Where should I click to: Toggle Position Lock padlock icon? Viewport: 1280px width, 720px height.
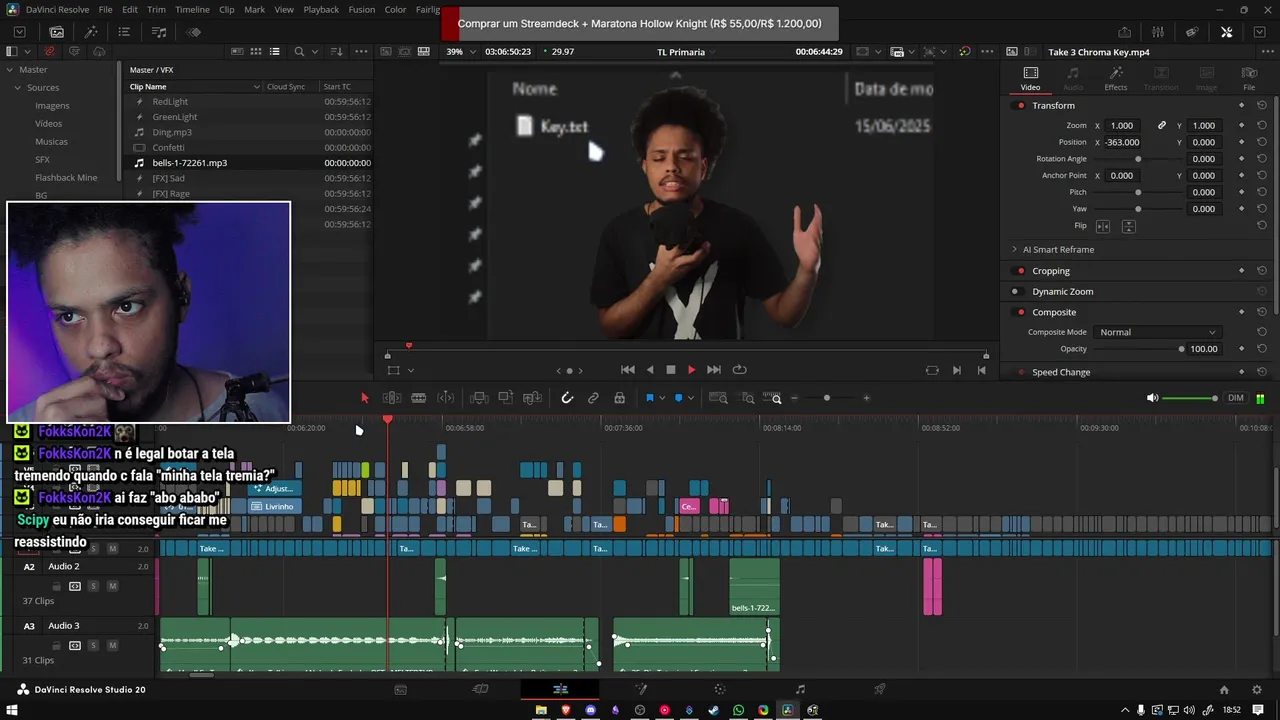[619, 398]
